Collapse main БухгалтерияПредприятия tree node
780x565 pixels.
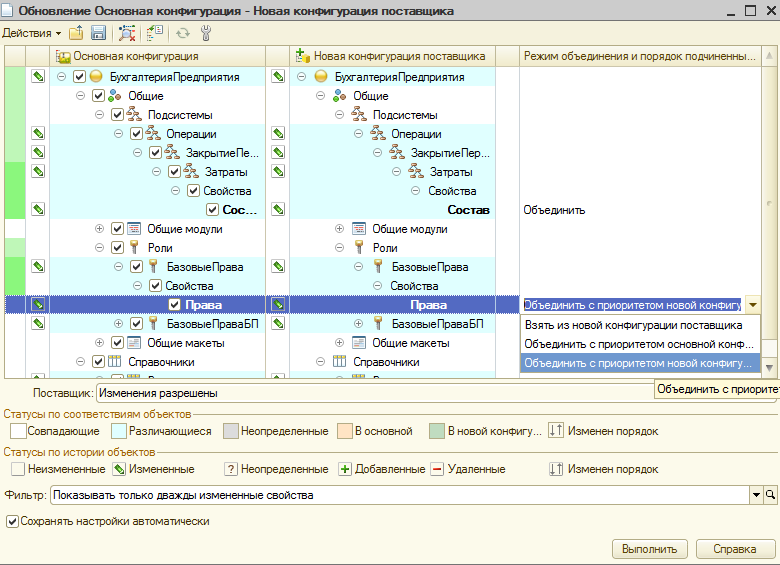coord(62,77)
